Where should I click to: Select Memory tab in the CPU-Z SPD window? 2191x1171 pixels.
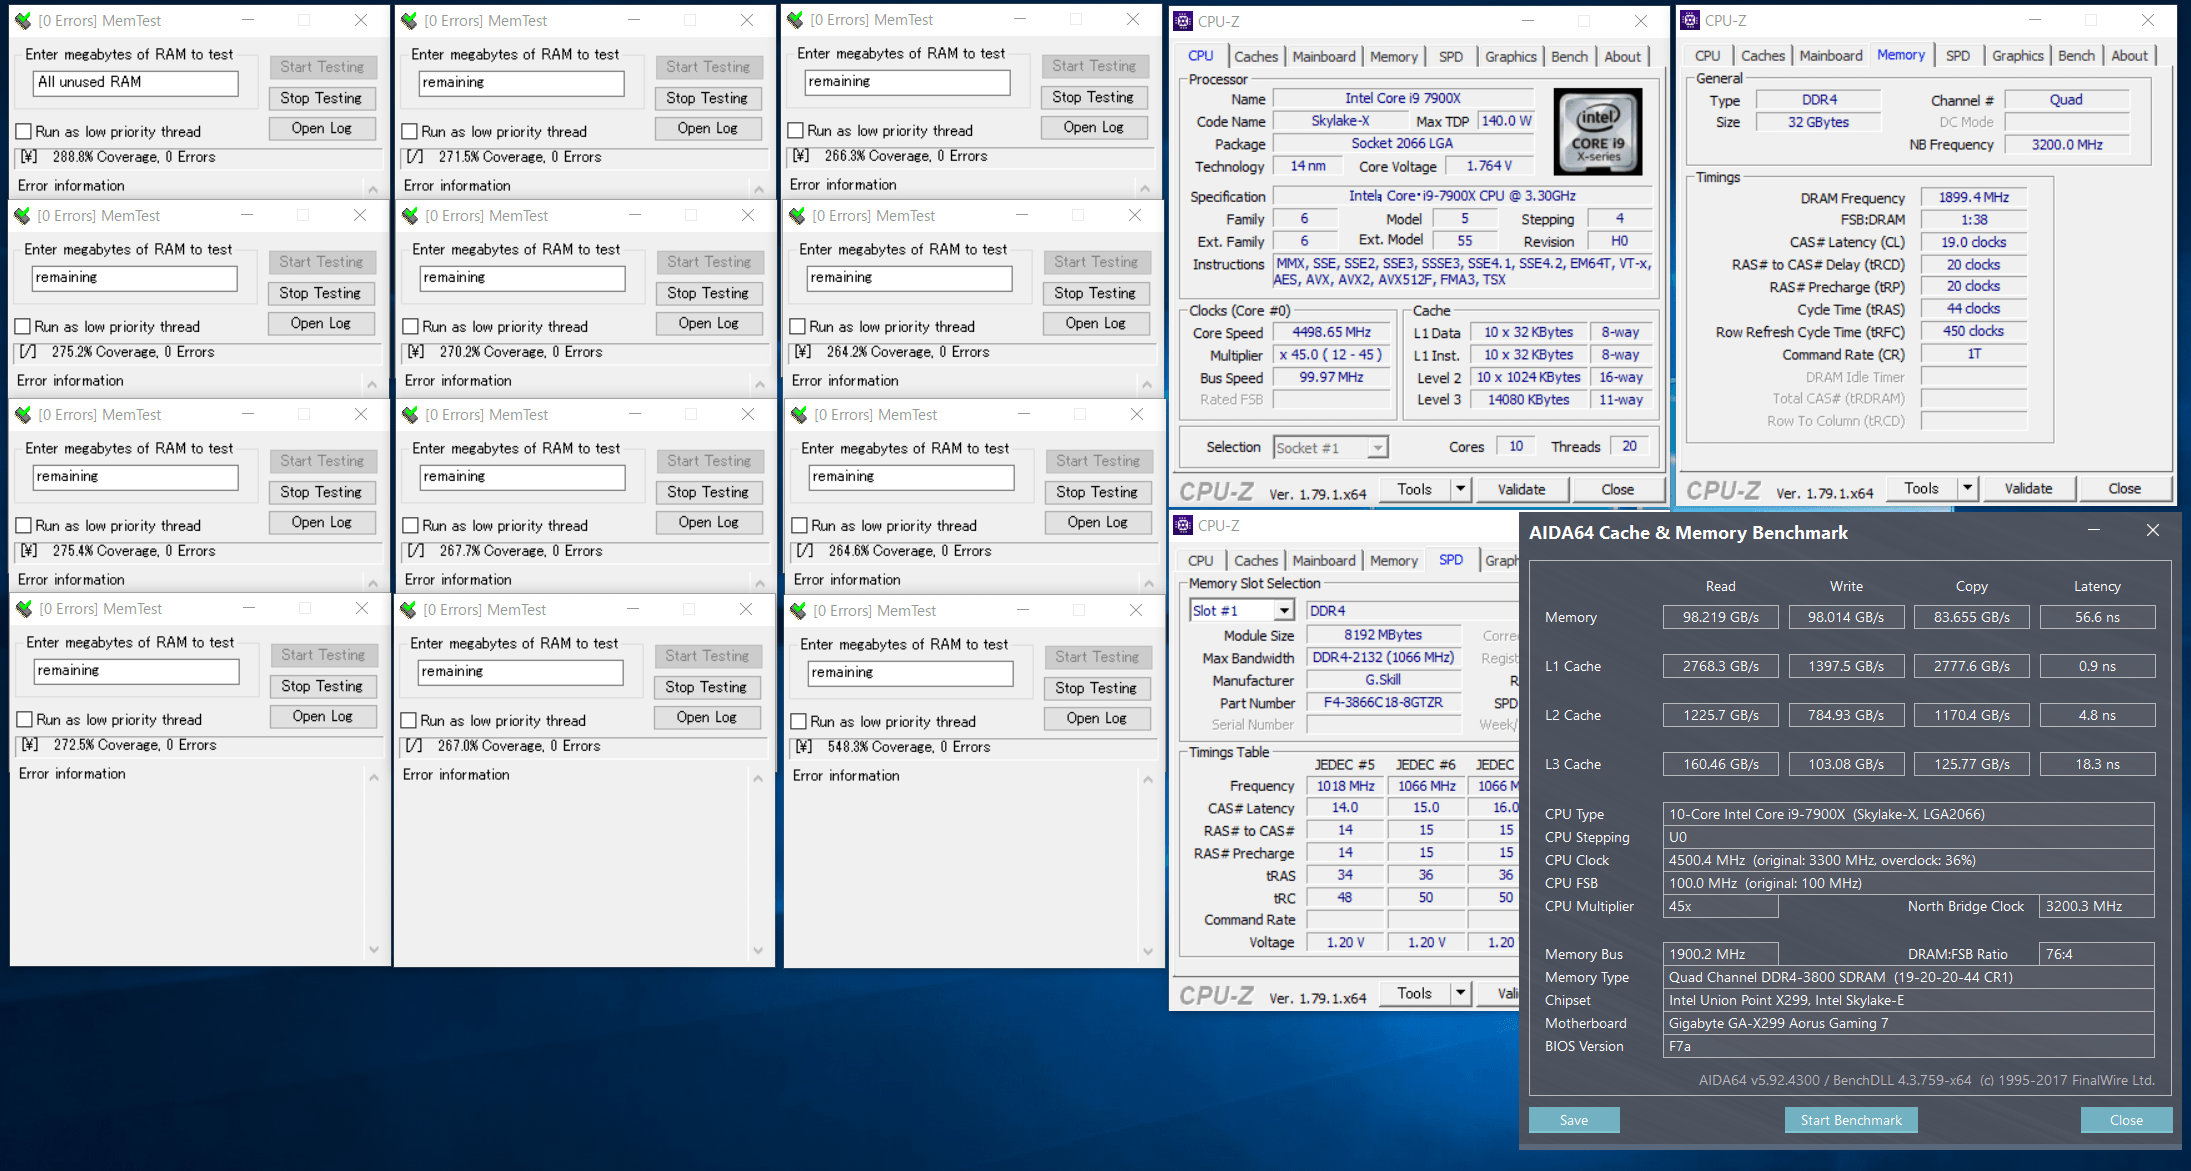tap(1393, 561)
